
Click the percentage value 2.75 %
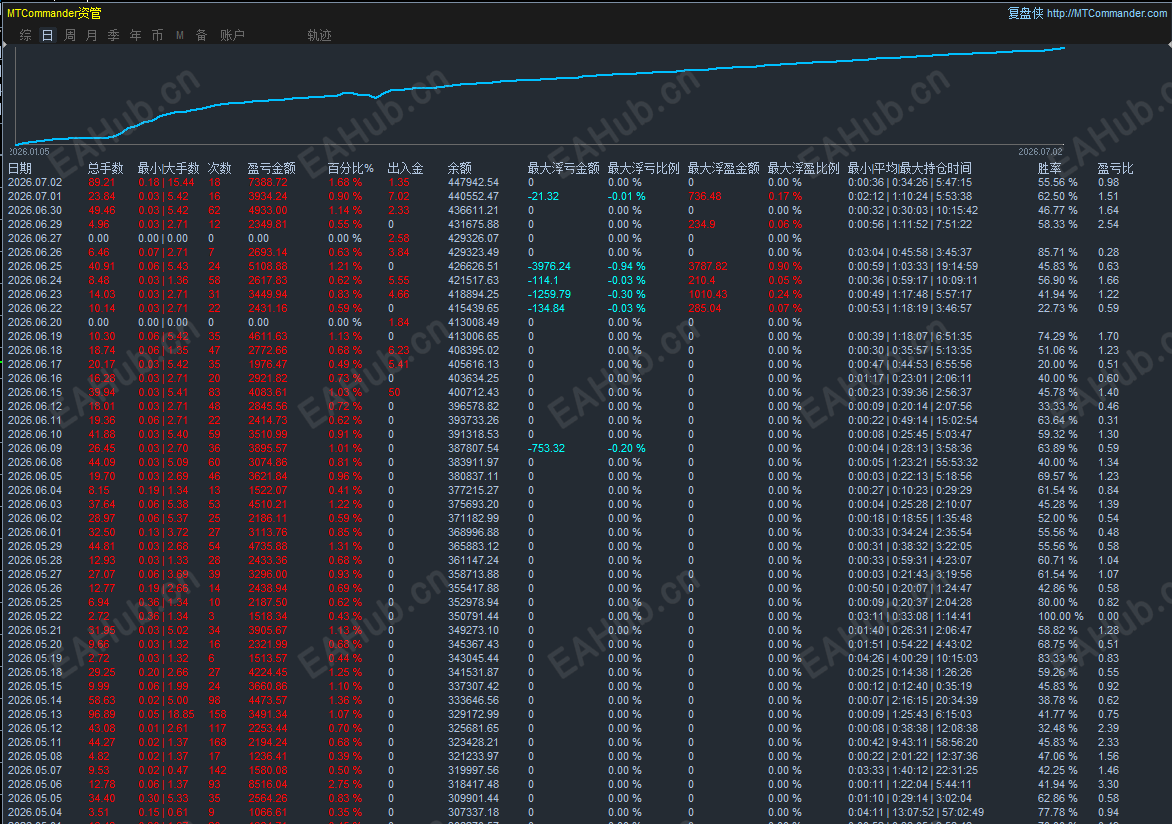pyautogui.click(x=345, y=784)
